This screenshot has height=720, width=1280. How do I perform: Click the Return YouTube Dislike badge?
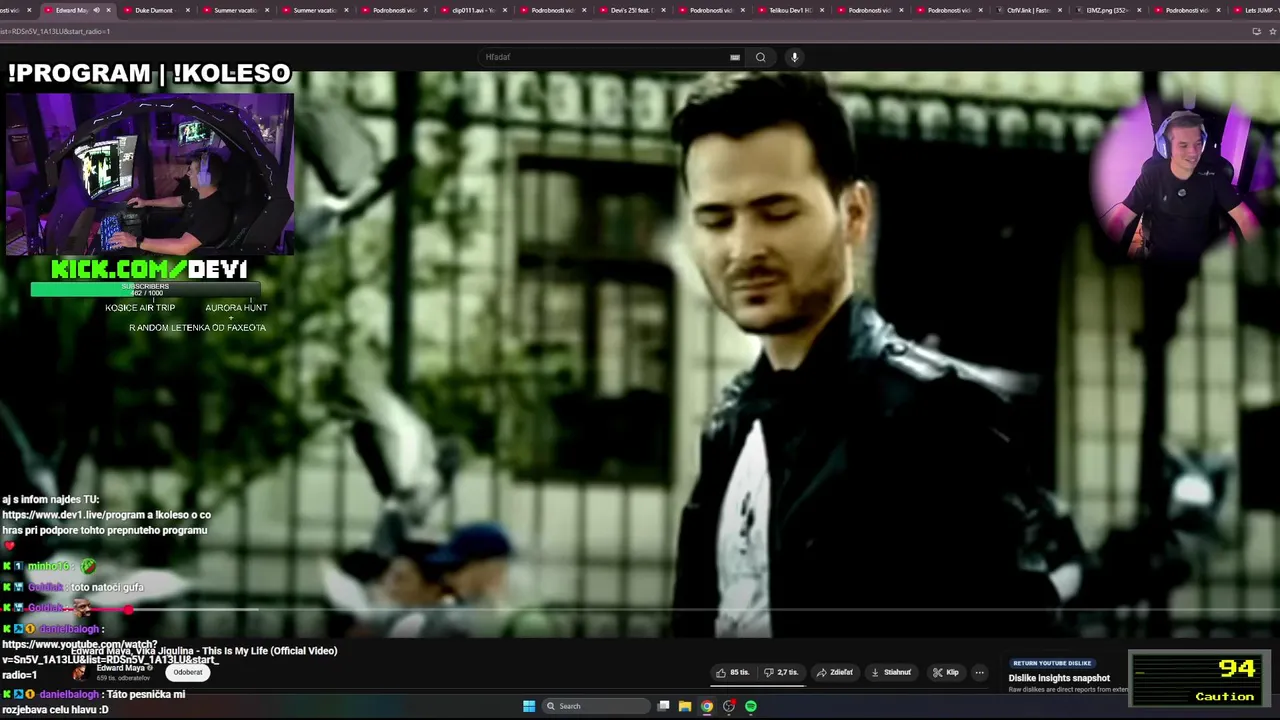click(x=1052, y=663)
